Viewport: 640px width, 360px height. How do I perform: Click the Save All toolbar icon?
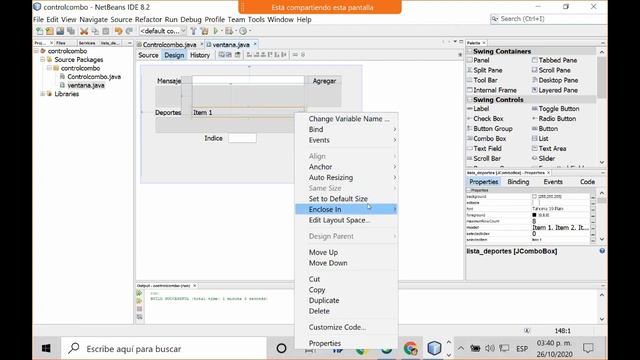pyautogui.click(x=71, y=31)
